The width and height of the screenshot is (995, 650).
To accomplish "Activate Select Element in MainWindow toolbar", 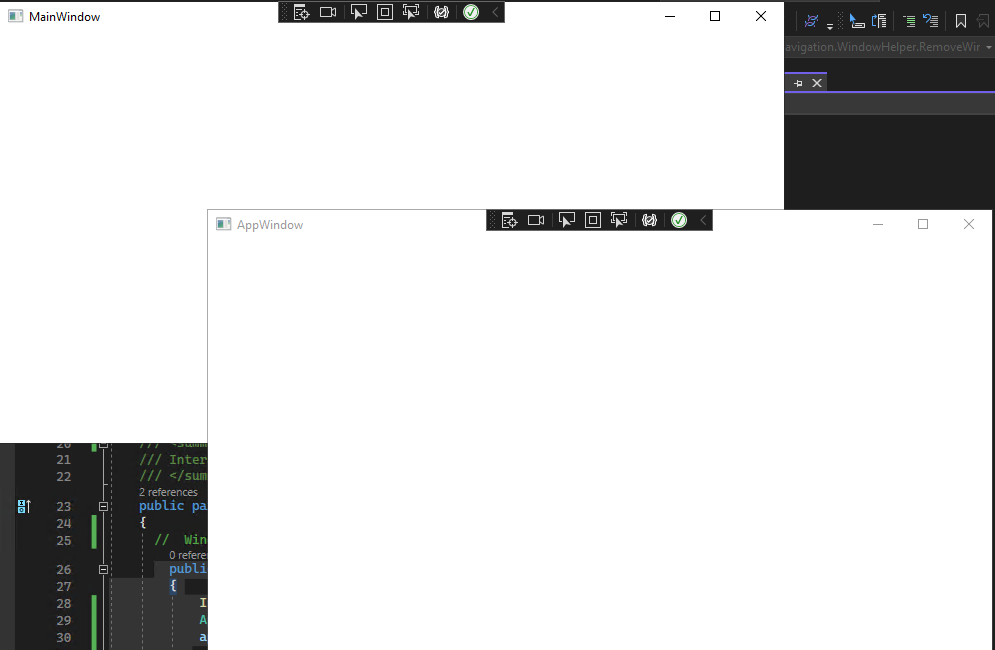I will pyautogui.click(x=359, y=12).
